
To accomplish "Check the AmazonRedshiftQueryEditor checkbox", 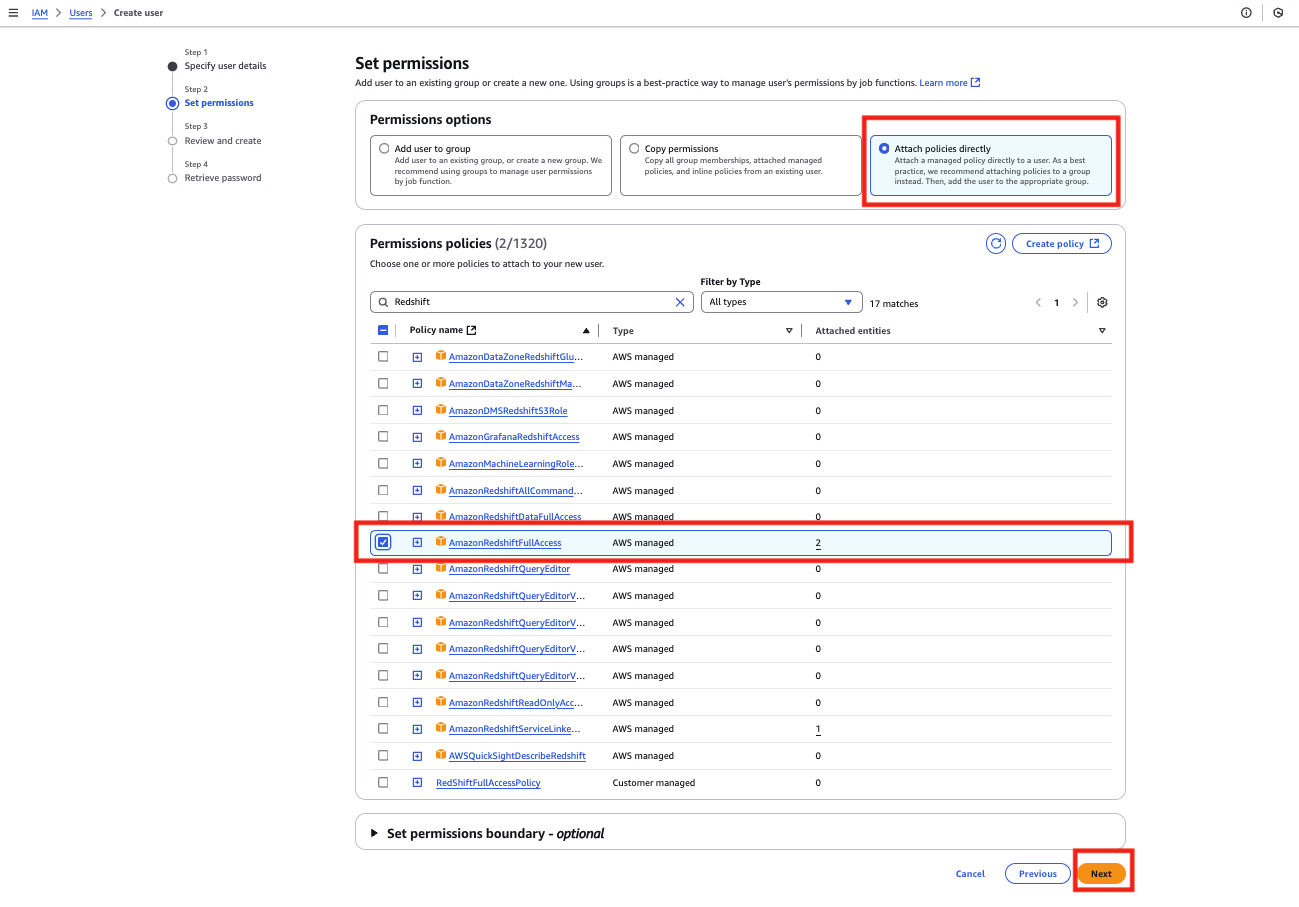I will click(383, 569).
